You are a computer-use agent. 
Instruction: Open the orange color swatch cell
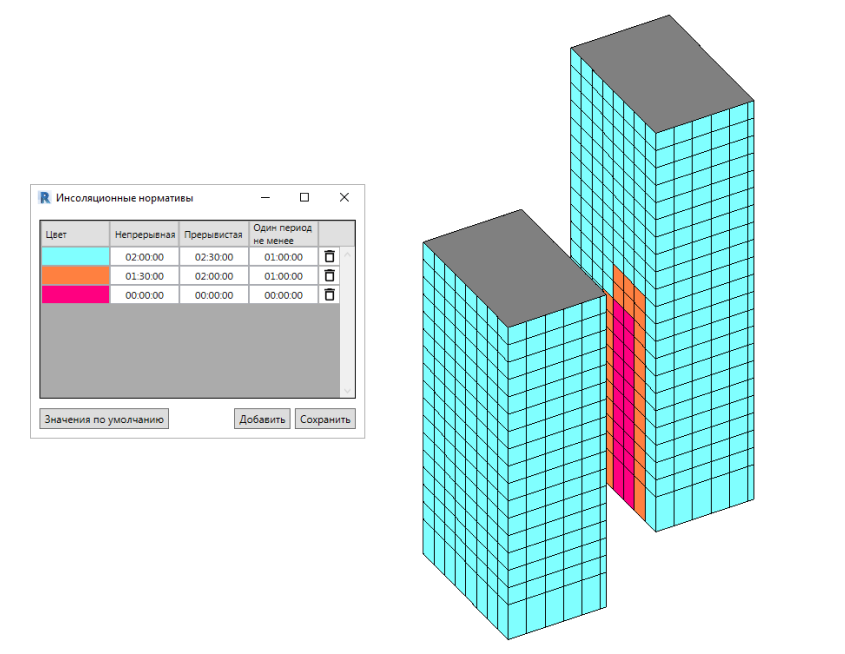[75, 276]
